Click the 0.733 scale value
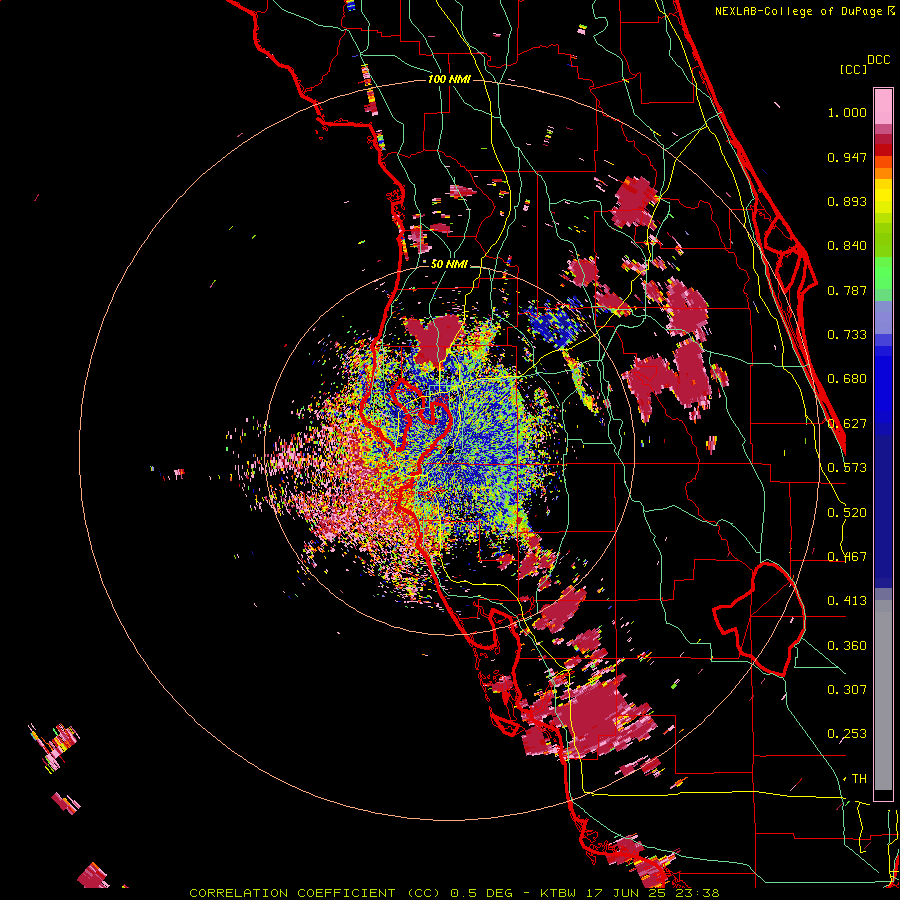Viewport: 900px width, 900px height. click(x=847, y=335)
